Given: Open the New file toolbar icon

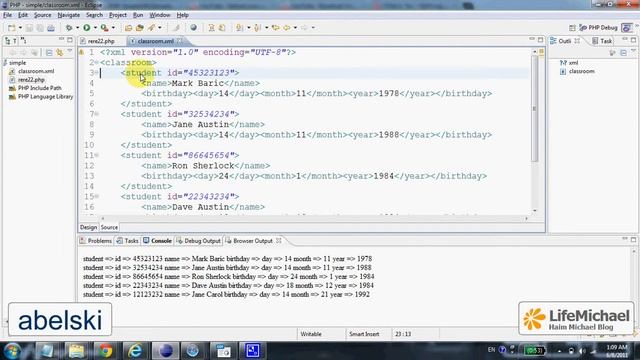Looking at the screenshot, I should pos(11,28).
